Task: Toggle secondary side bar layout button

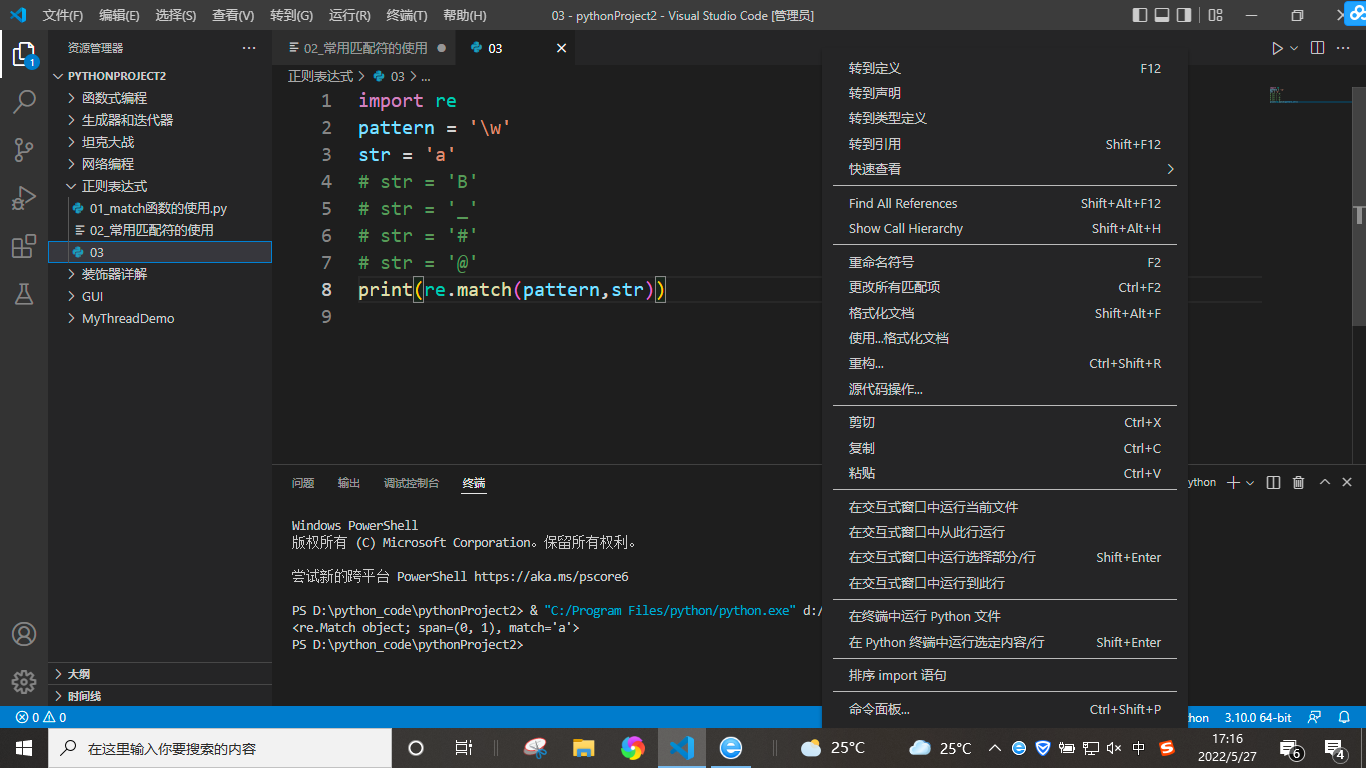Action: click(x=1184, y=15)
